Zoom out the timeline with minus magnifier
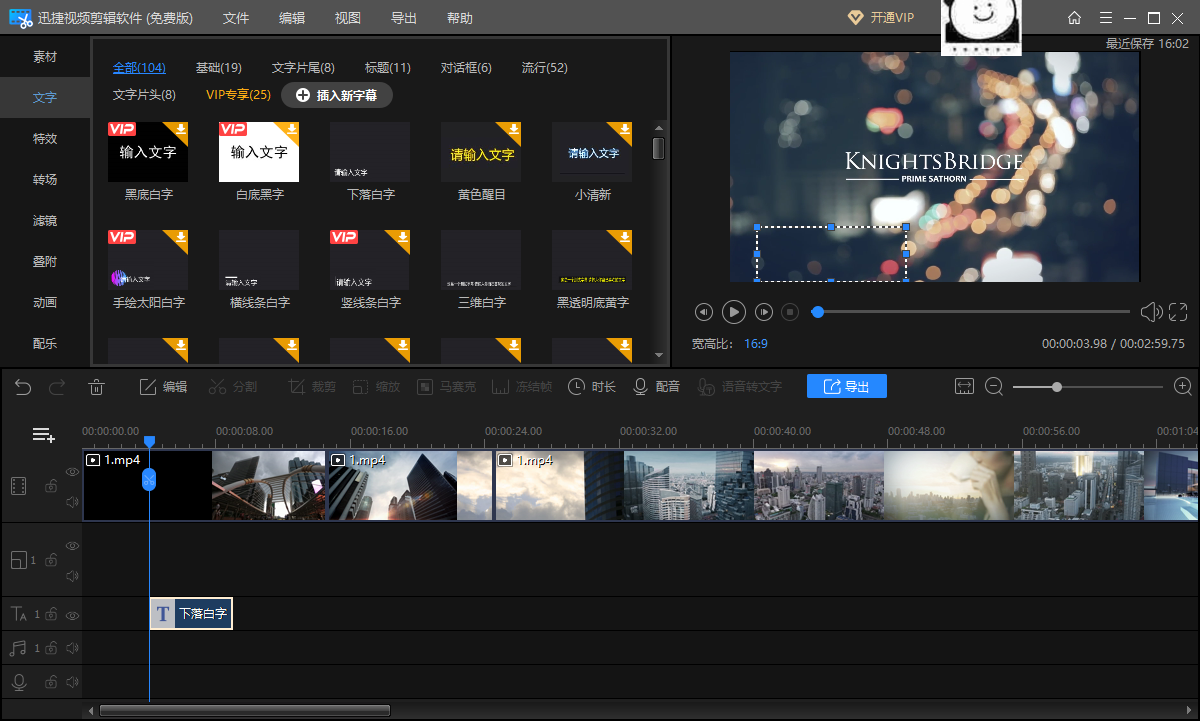This screenshot has height=721, width=1200. [x=994, y=386]
